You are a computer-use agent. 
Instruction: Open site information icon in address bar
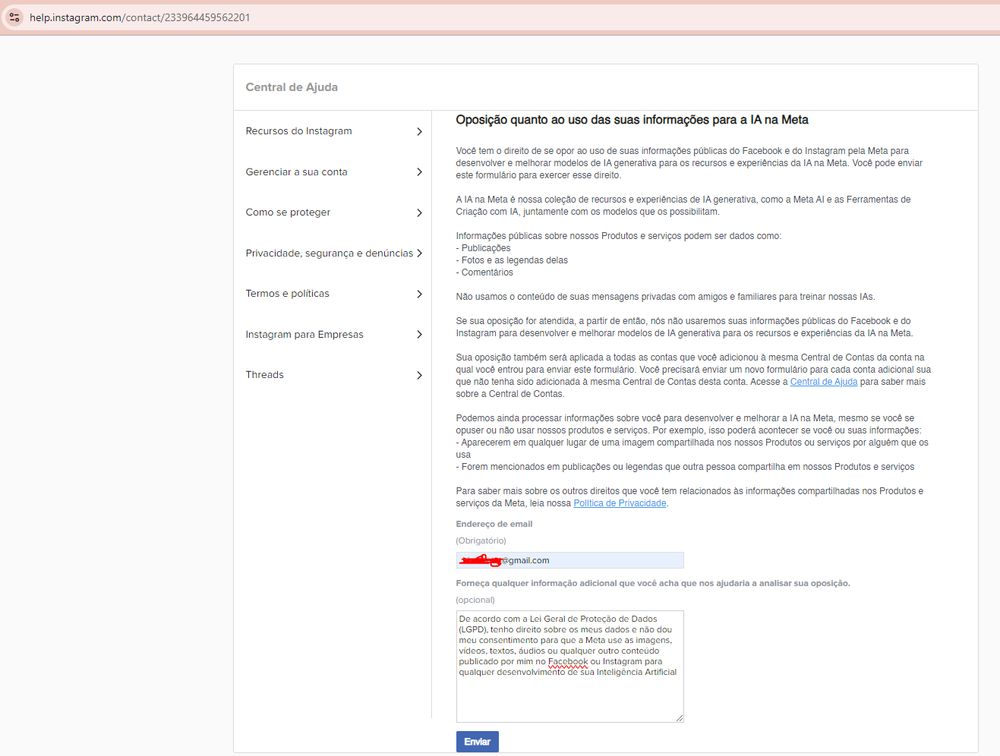14,17
